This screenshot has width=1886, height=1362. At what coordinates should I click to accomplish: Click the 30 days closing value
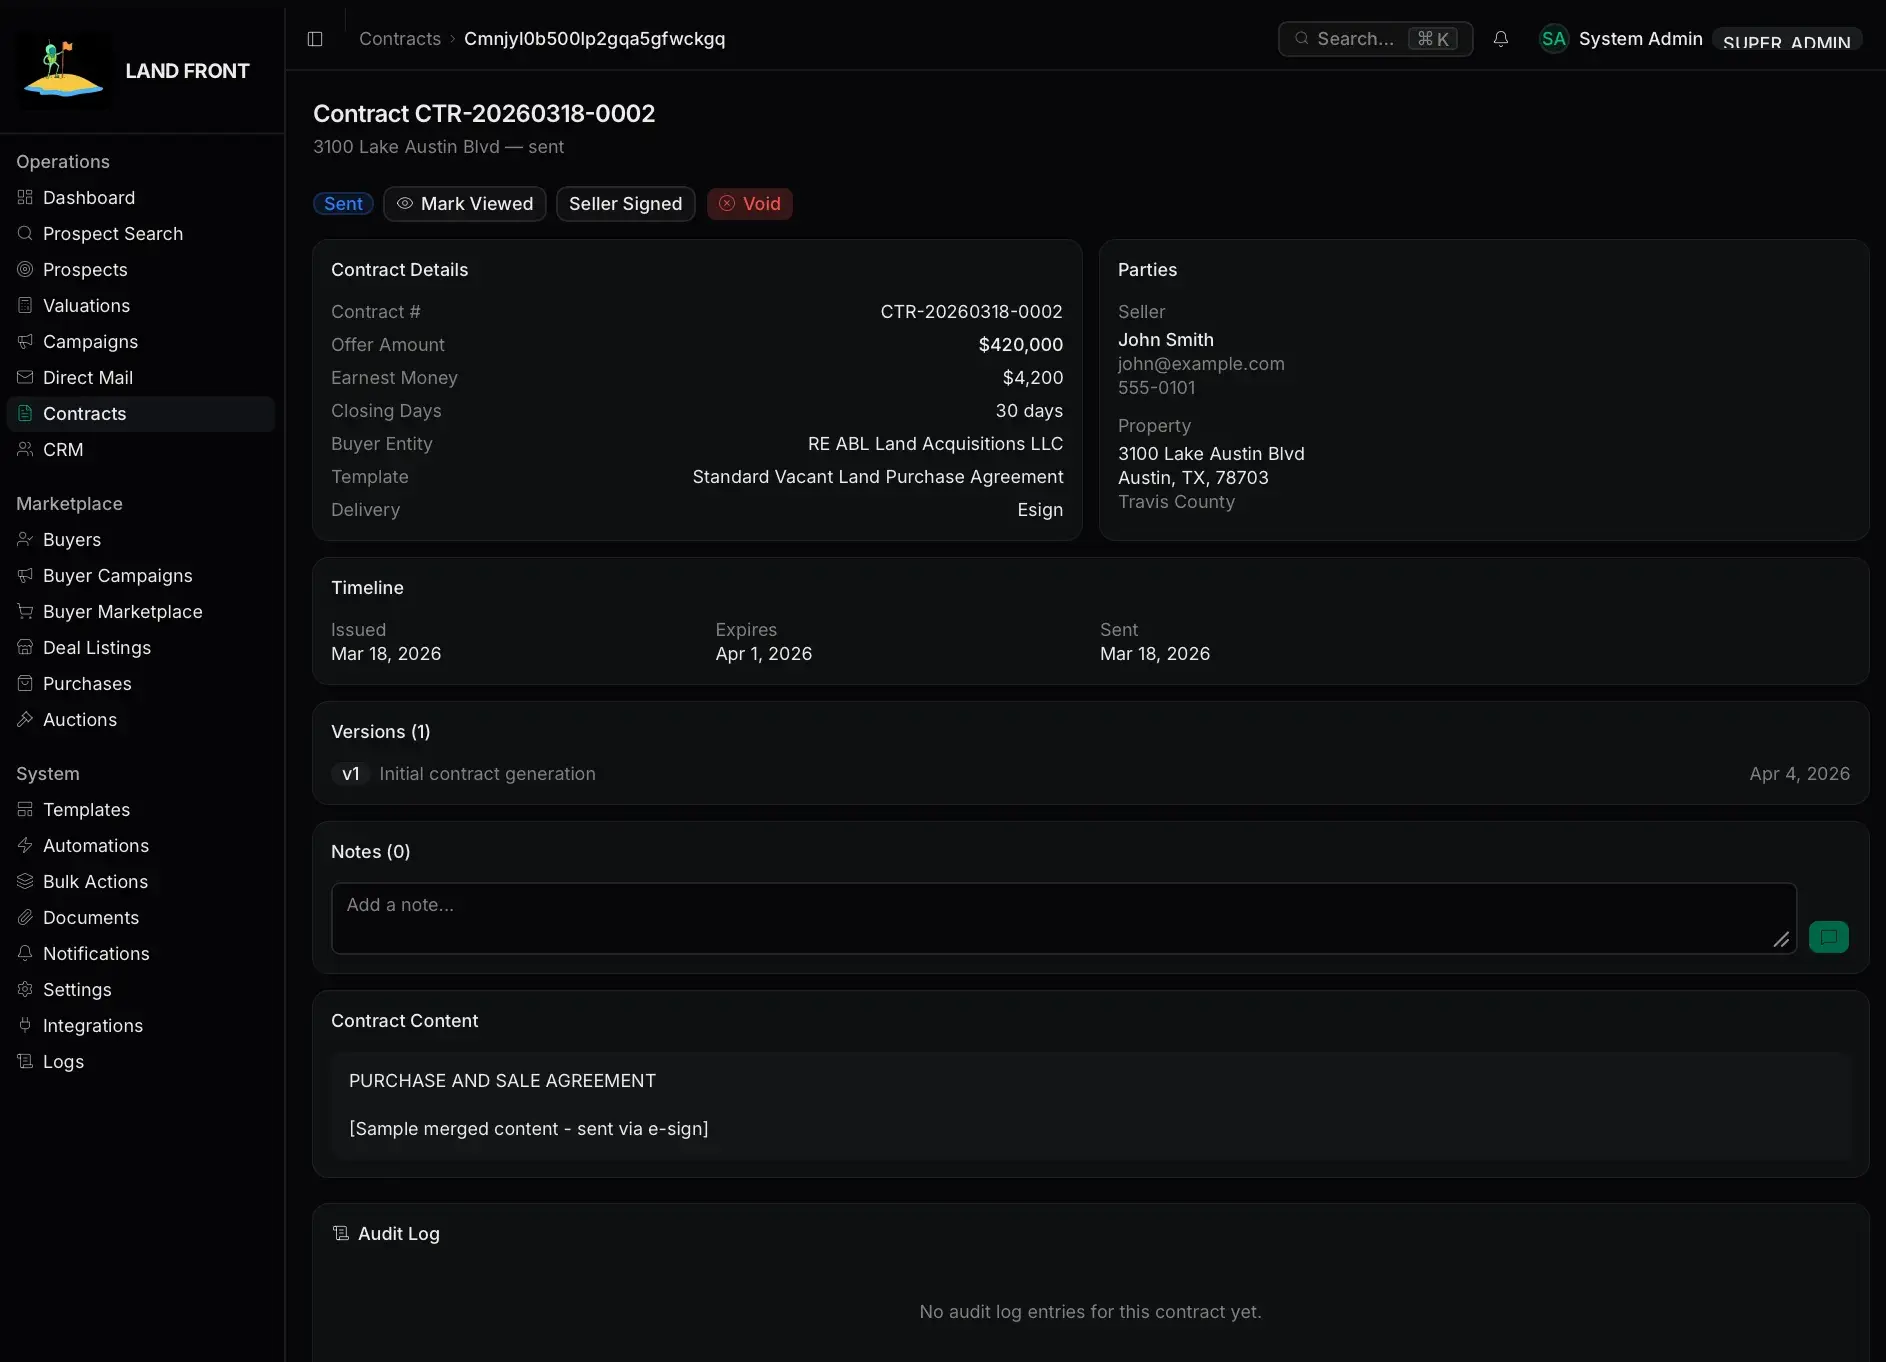[1029, 411]
